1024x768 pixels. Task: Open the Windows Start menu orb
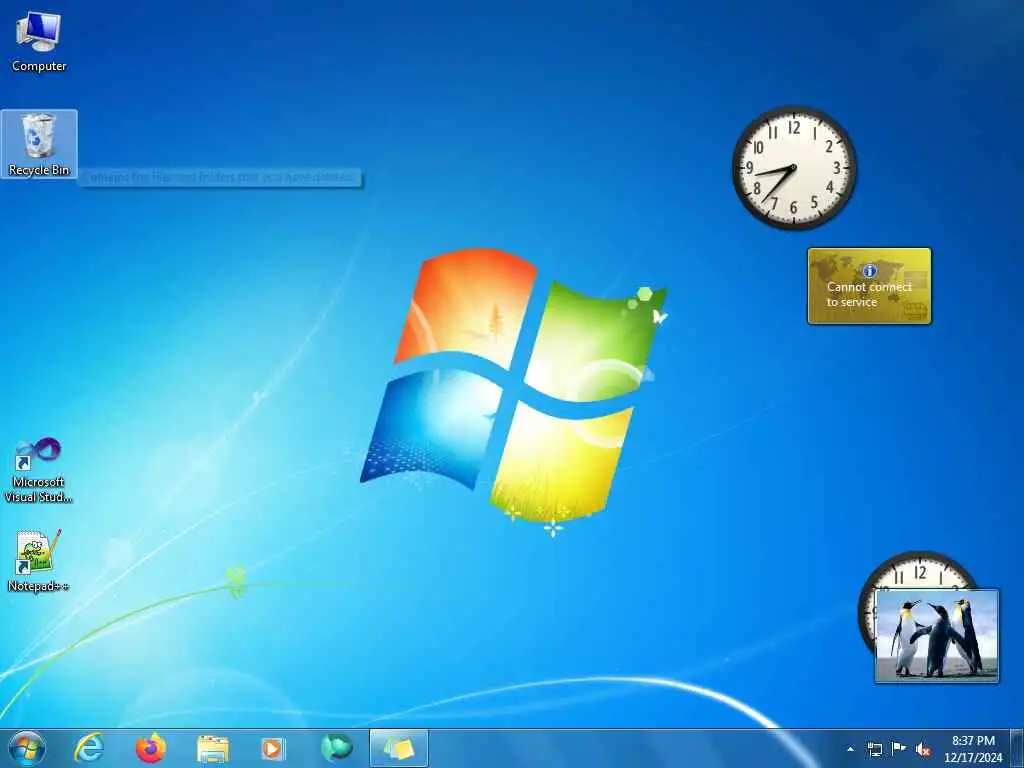[27, 748]
